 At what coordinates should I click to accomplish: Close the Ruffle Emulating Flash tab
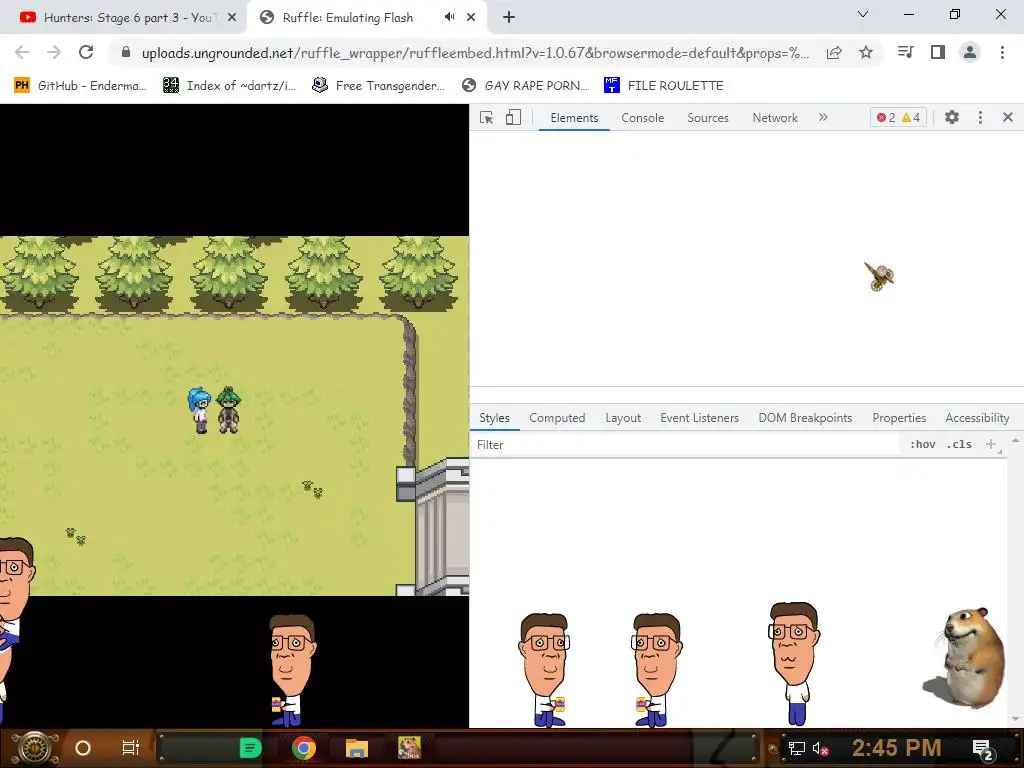[x=471, y=18]
